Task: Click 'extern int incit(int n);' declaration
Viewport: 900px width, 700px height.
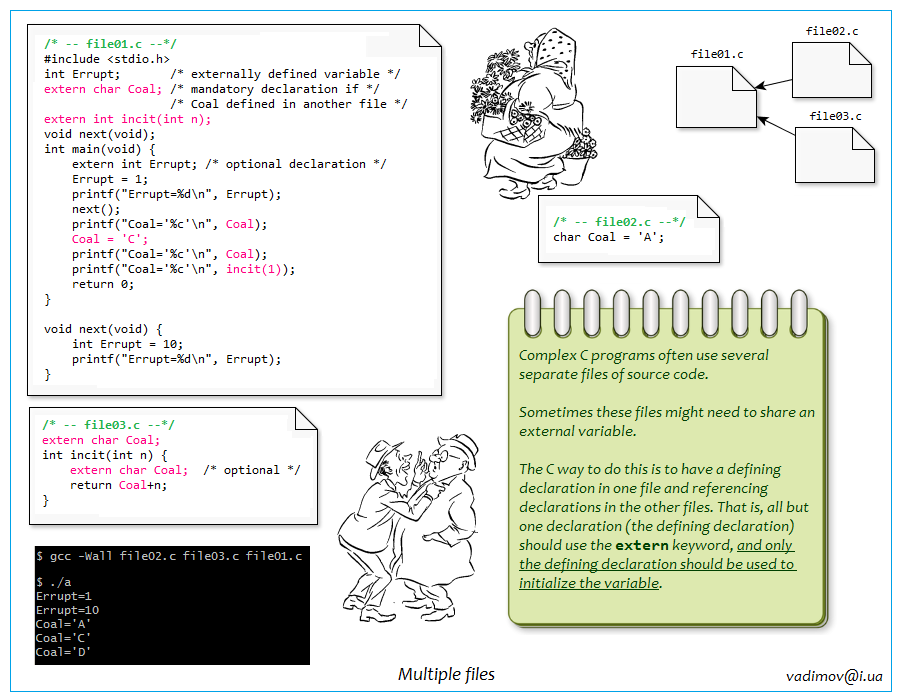Action: tap(127, 119)
